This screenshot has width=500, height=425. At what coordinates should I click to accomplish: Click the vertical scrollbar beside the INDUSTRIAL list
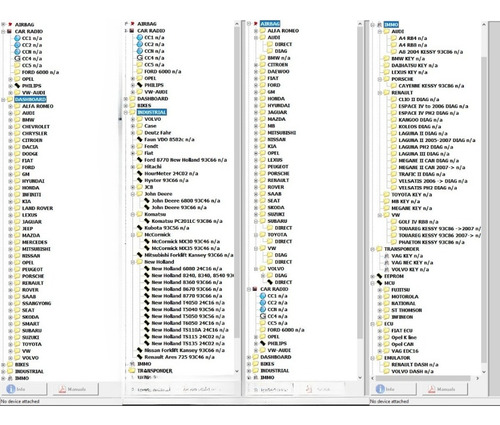click(237, 183)
